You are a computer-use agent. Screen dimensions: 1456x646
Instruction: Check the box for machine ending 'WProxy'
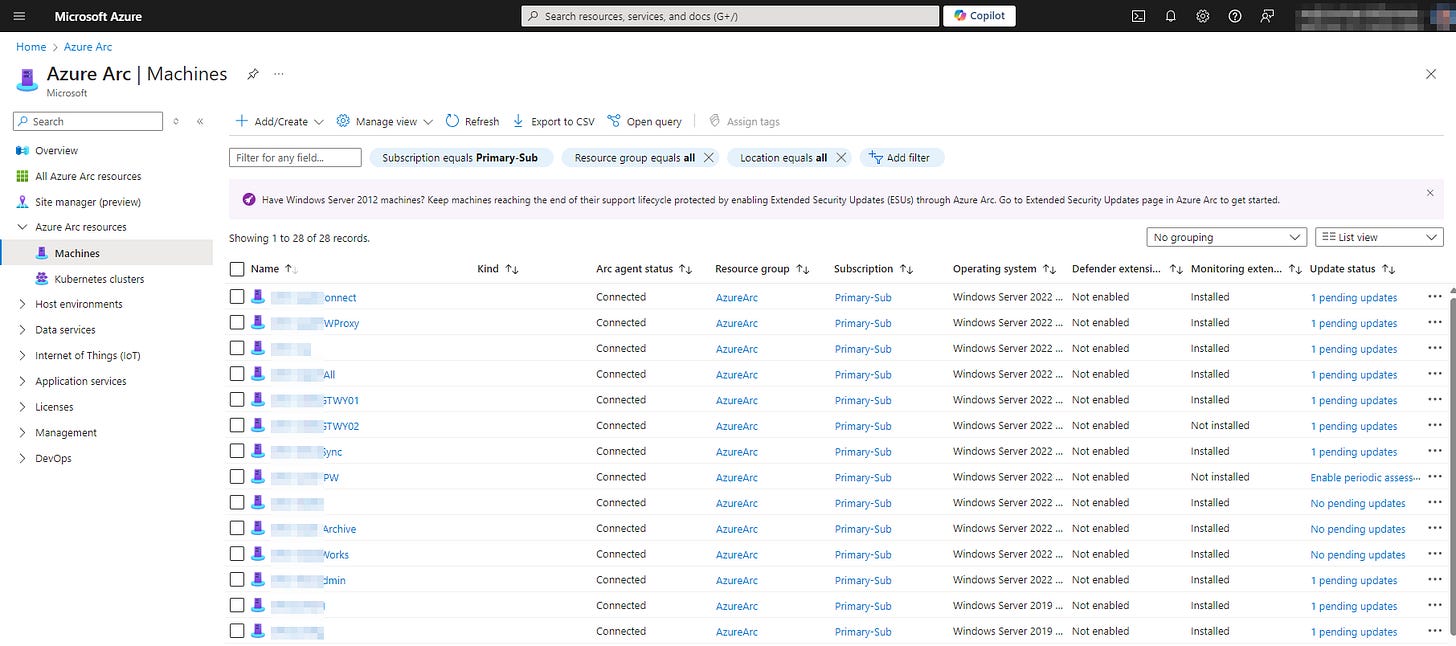[237, 323]
